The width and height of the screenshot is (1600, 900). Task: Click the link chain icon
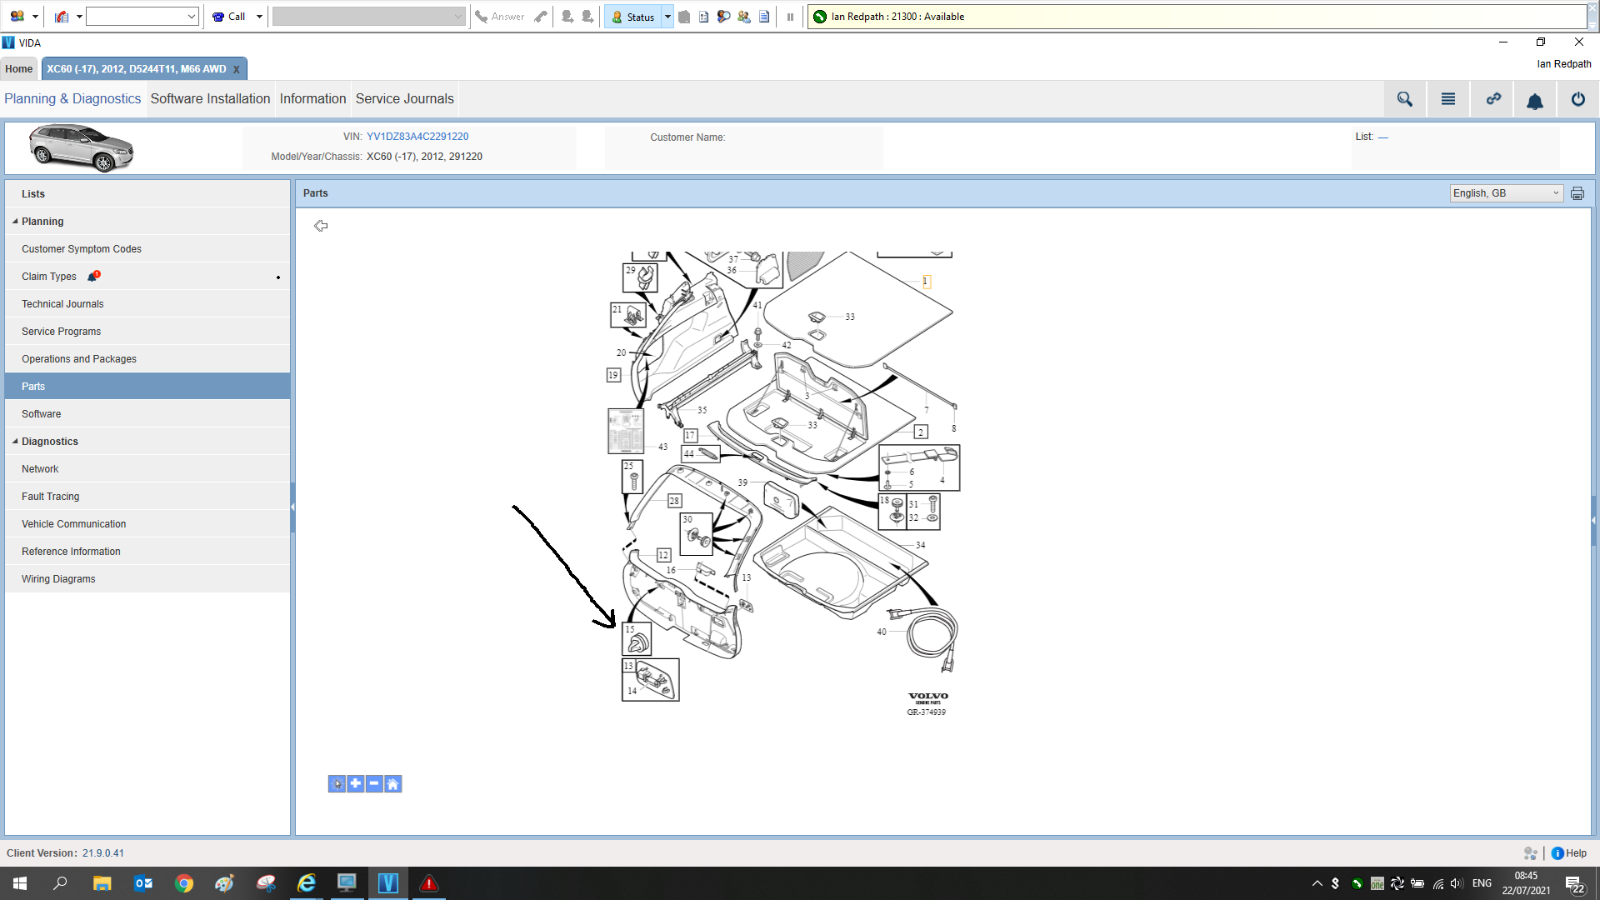[1493, 99]
